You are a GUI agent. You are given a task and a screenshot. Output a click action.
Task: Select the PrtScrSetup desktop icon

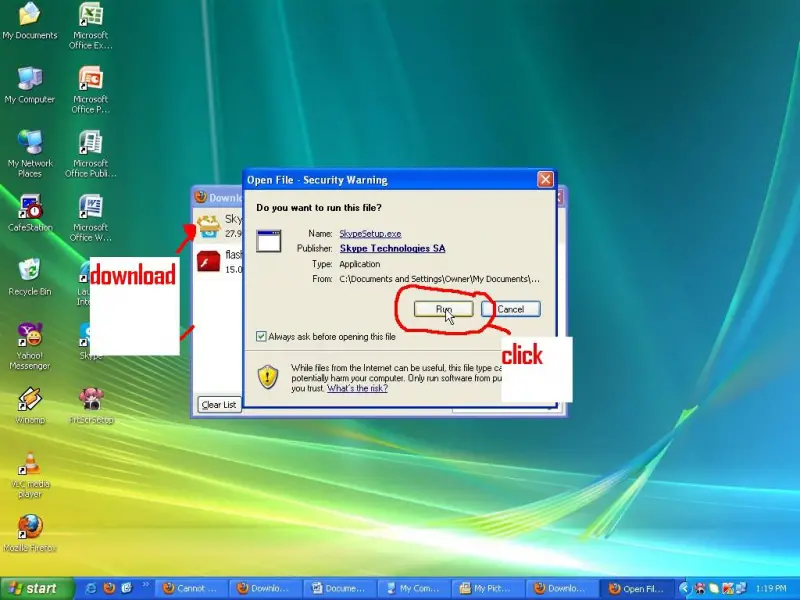pos(91,406)
